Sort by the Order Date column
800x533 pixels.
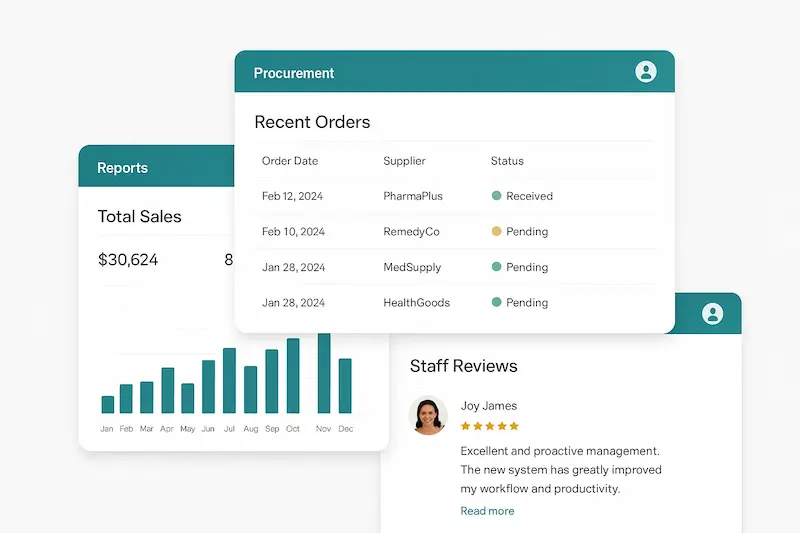(x=290, y=161)
